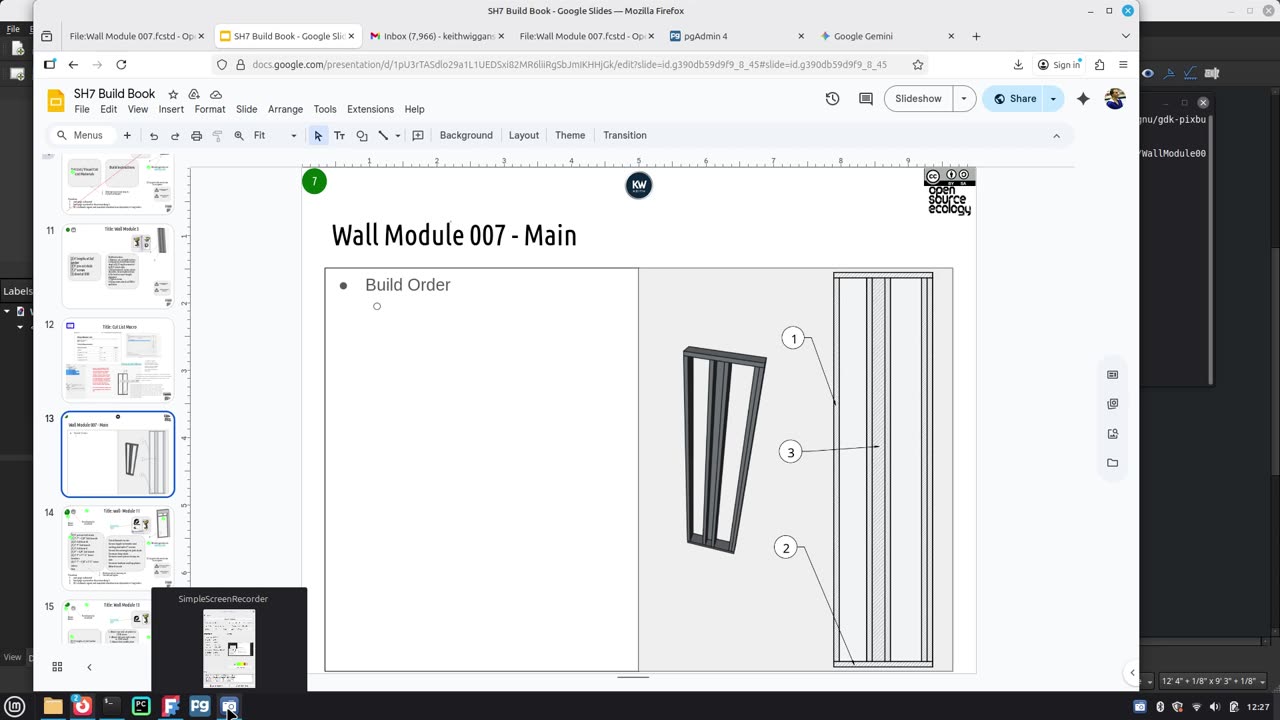Viewport: 1280px width, 720px height.
Task: Click the Zoom magnifier tool icon
Action: [239, 135]
